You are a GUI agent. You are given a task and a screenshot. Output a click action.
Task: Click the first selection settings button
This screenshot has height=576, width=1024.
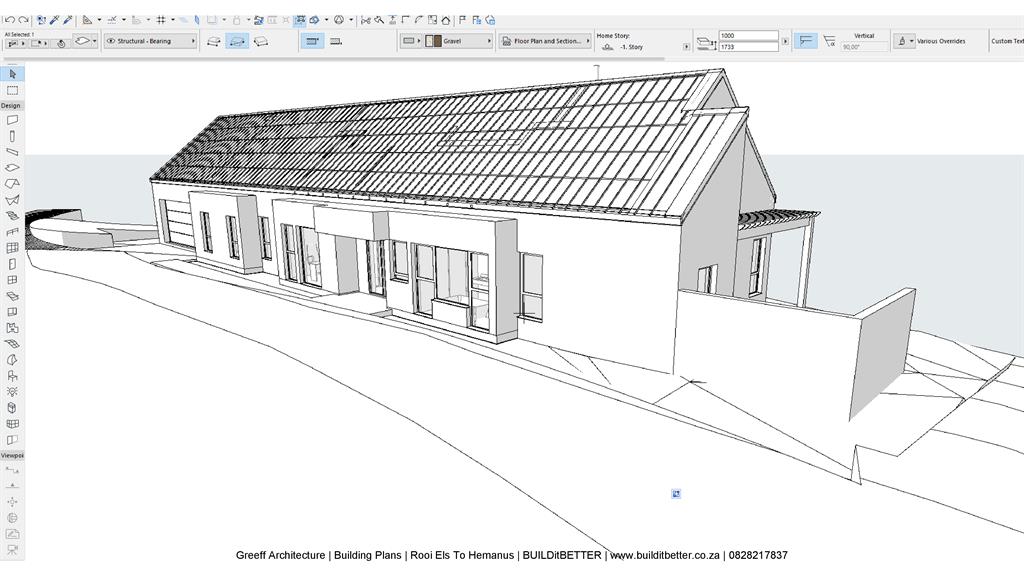tap(15, 44)
